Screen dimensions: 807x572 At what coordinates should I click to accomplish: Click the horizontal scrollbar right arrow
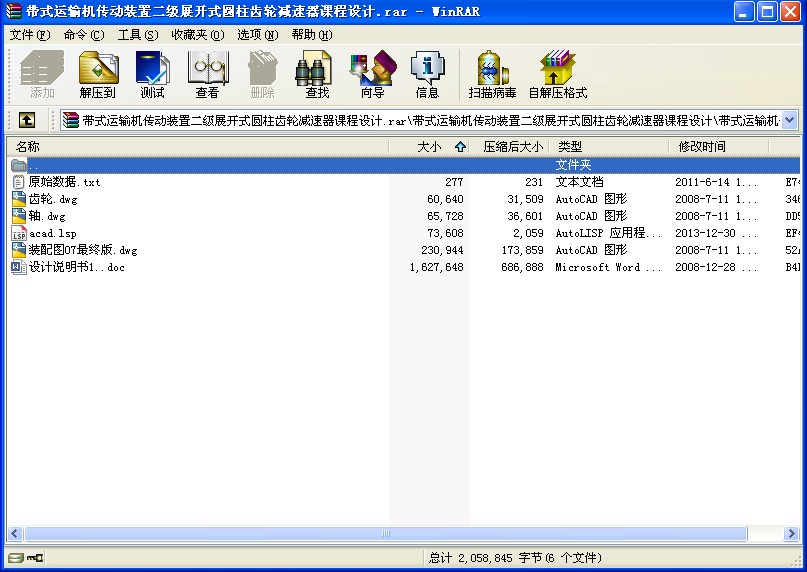click(791, 534)
